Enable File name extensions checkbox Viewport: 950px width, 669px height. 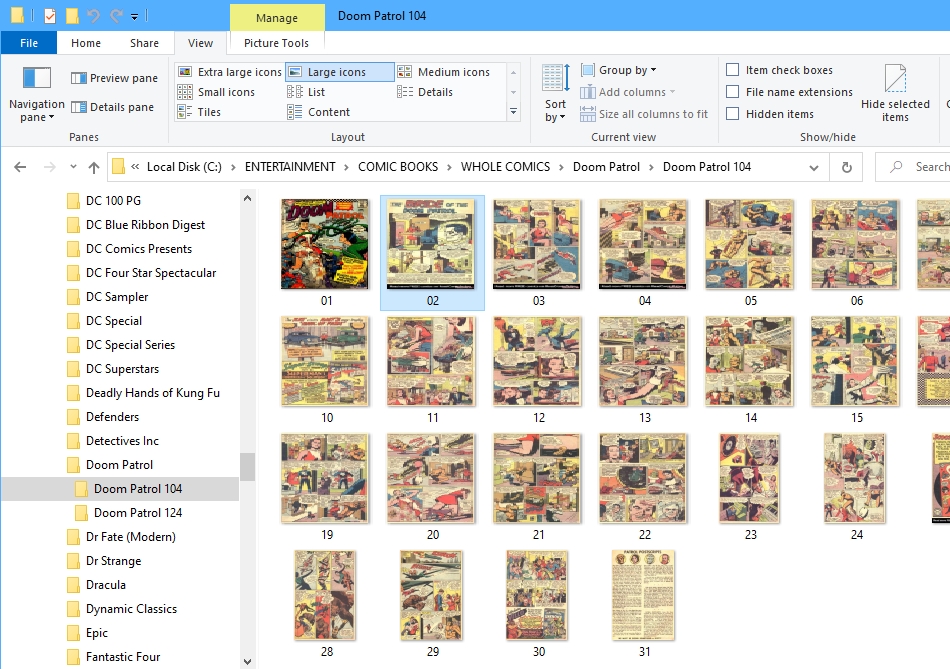[732, 92]
